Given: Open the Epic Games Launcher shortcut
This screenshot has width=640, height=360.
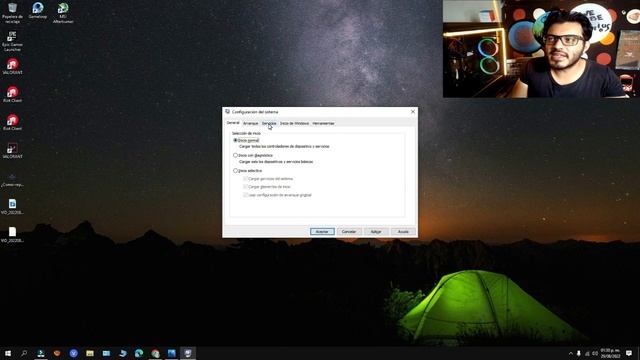Looking at the screenshot, I should 12,41.
